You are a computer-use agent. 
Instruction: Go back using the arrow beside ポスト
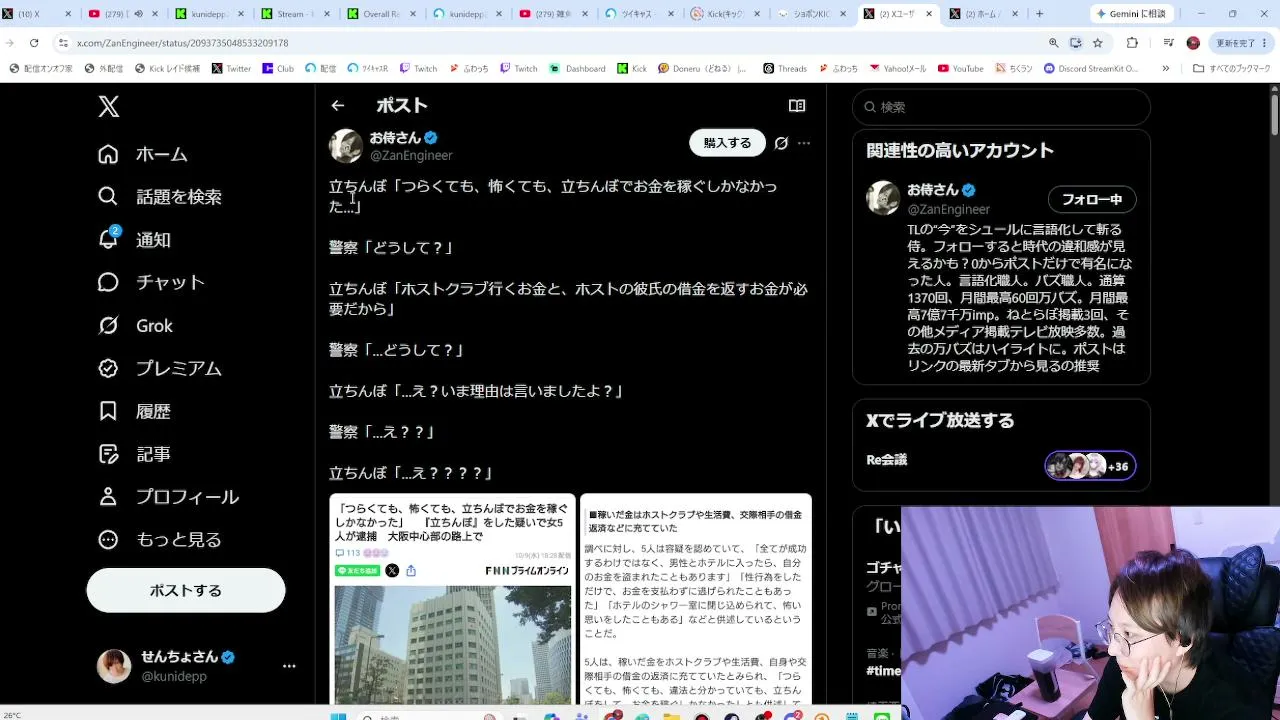pyautogui.click(x=338, y=105)
